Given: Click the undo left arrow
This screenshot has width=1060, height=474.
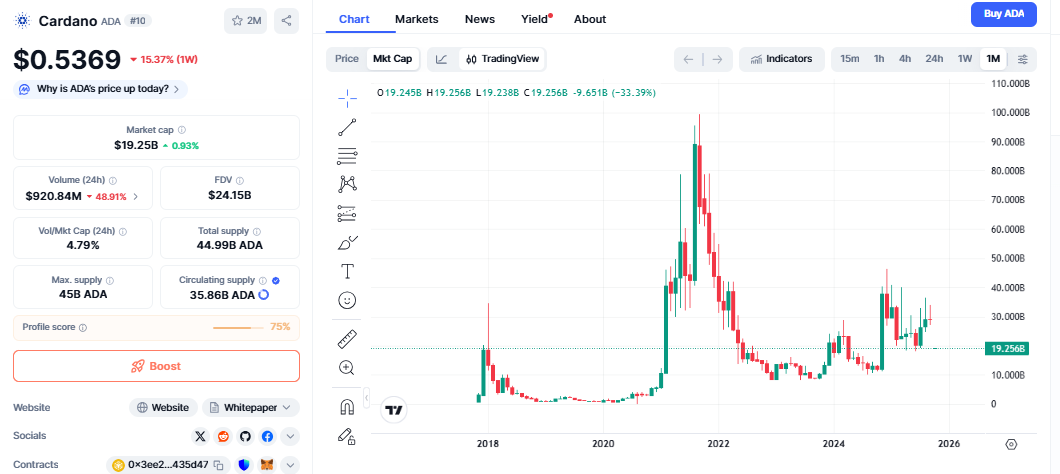Looking at the screenshot, I should click(x=688, y=60).
